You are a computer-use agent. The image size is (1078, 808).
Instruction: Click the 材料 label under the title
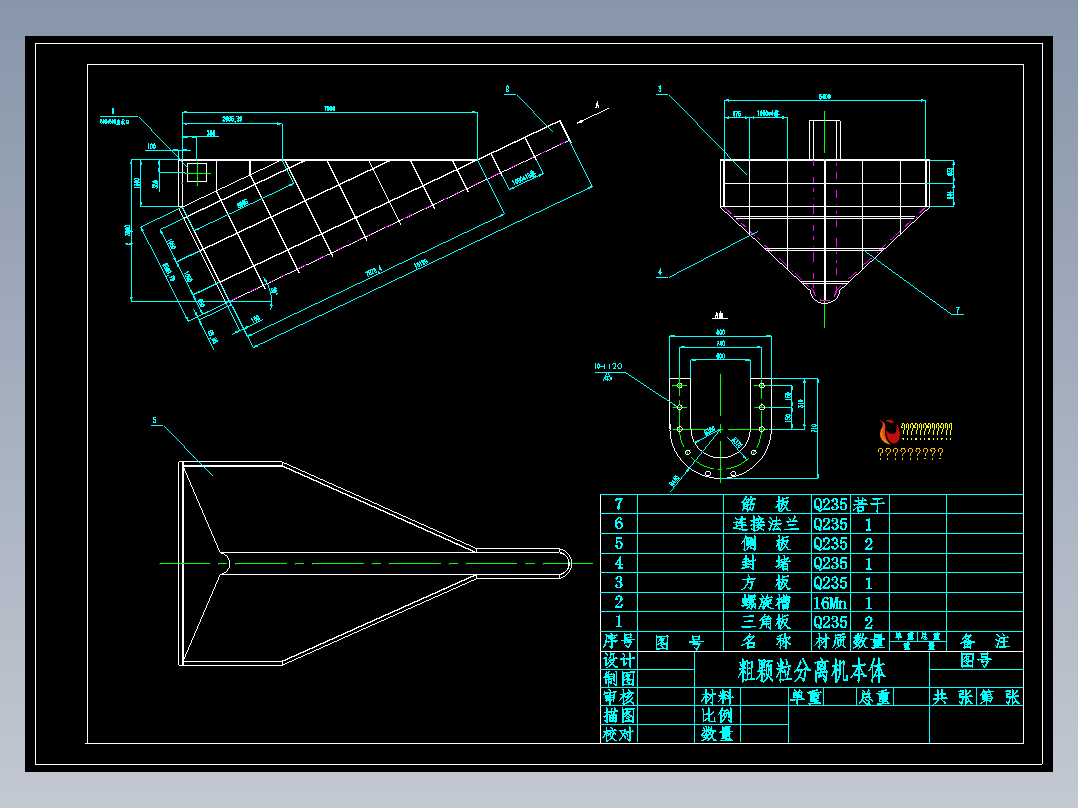(717, 697)
